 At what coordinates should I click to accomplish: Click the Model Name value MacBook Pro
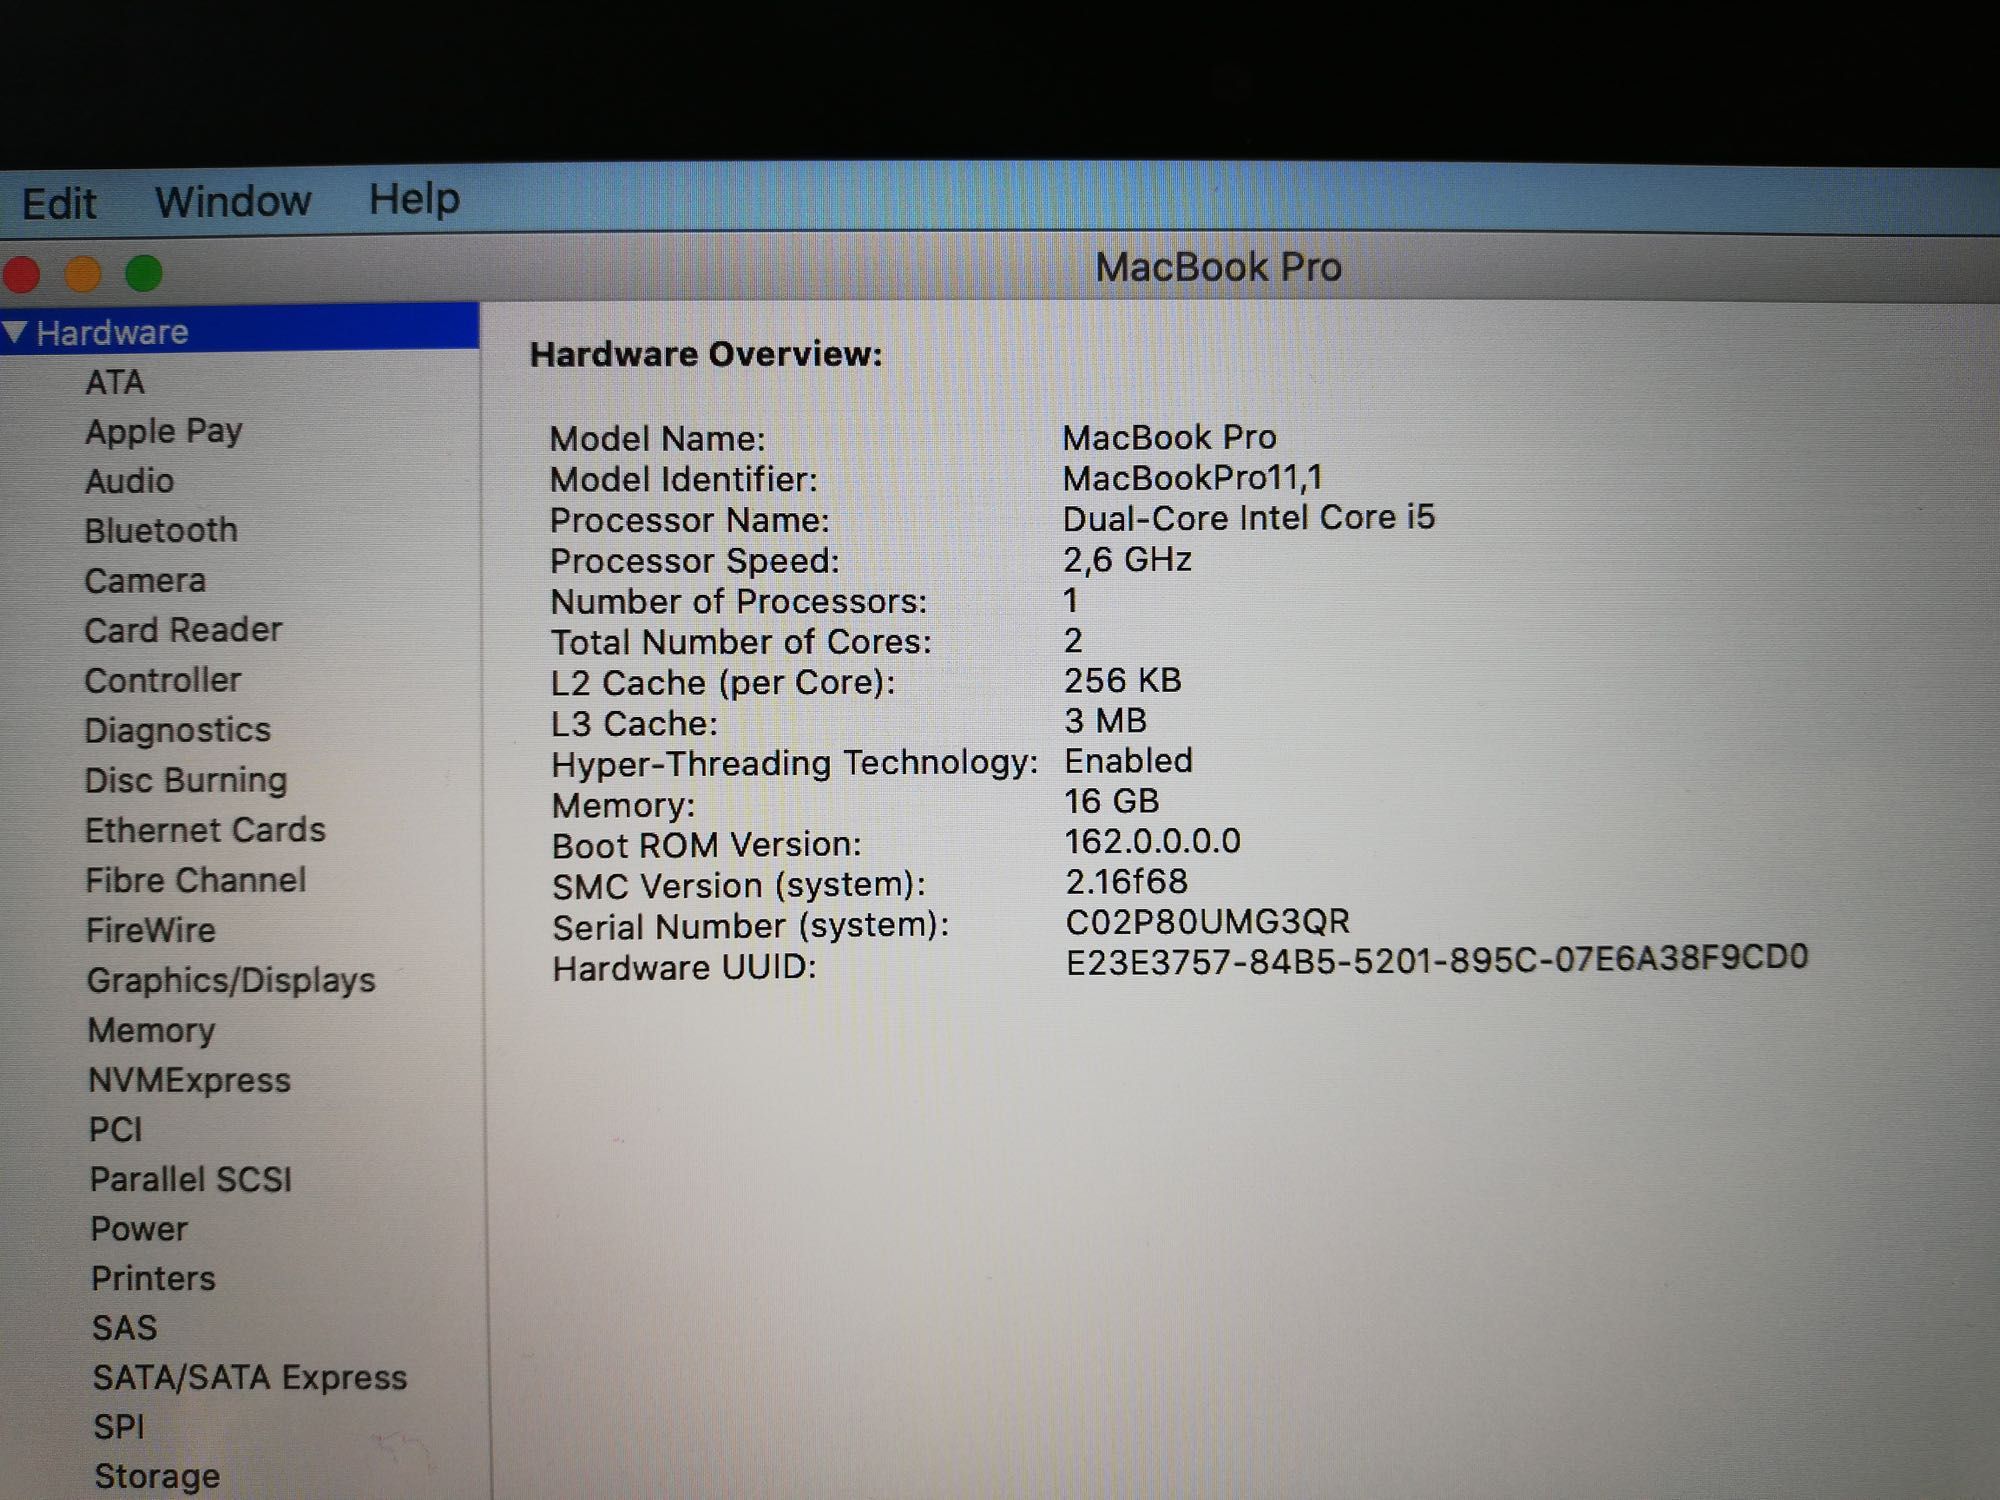(1169, 437)
